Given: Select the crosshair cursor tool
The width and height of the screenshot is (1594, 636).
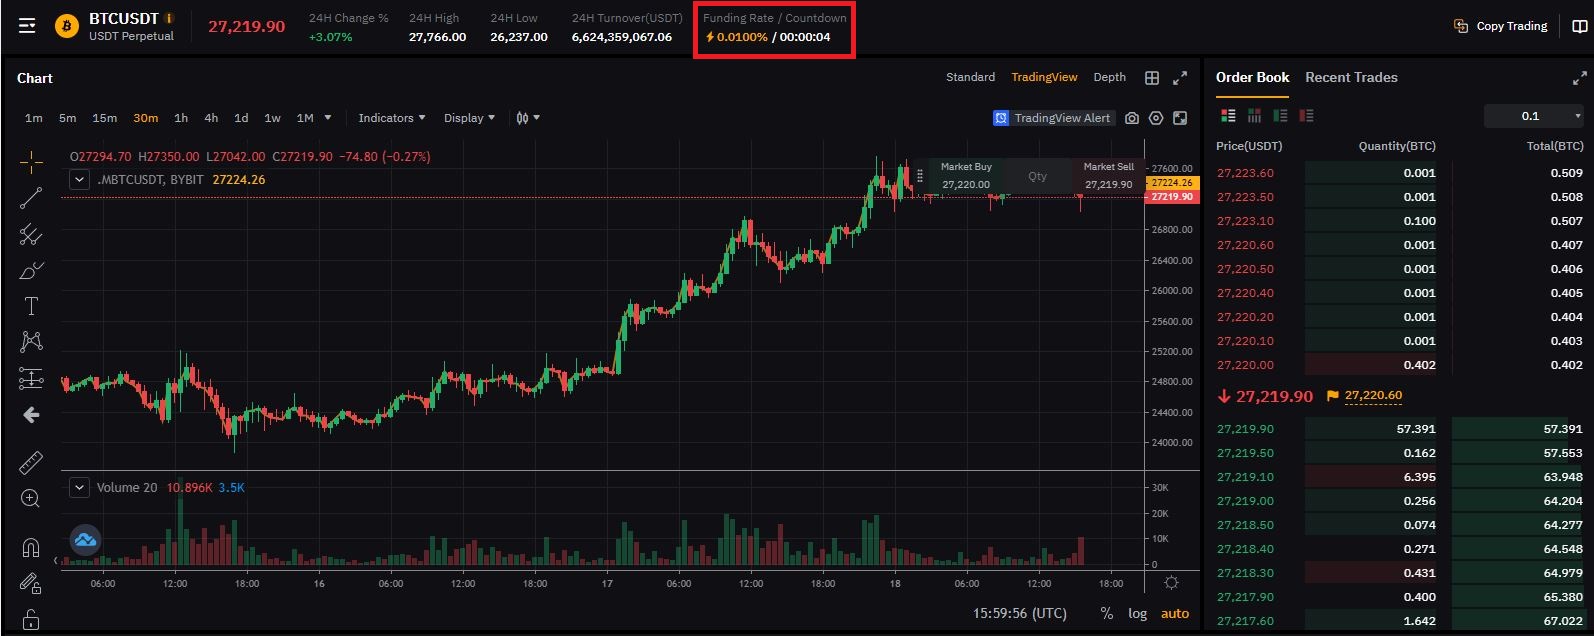Looking at the screenshot, I should [31, 161].
